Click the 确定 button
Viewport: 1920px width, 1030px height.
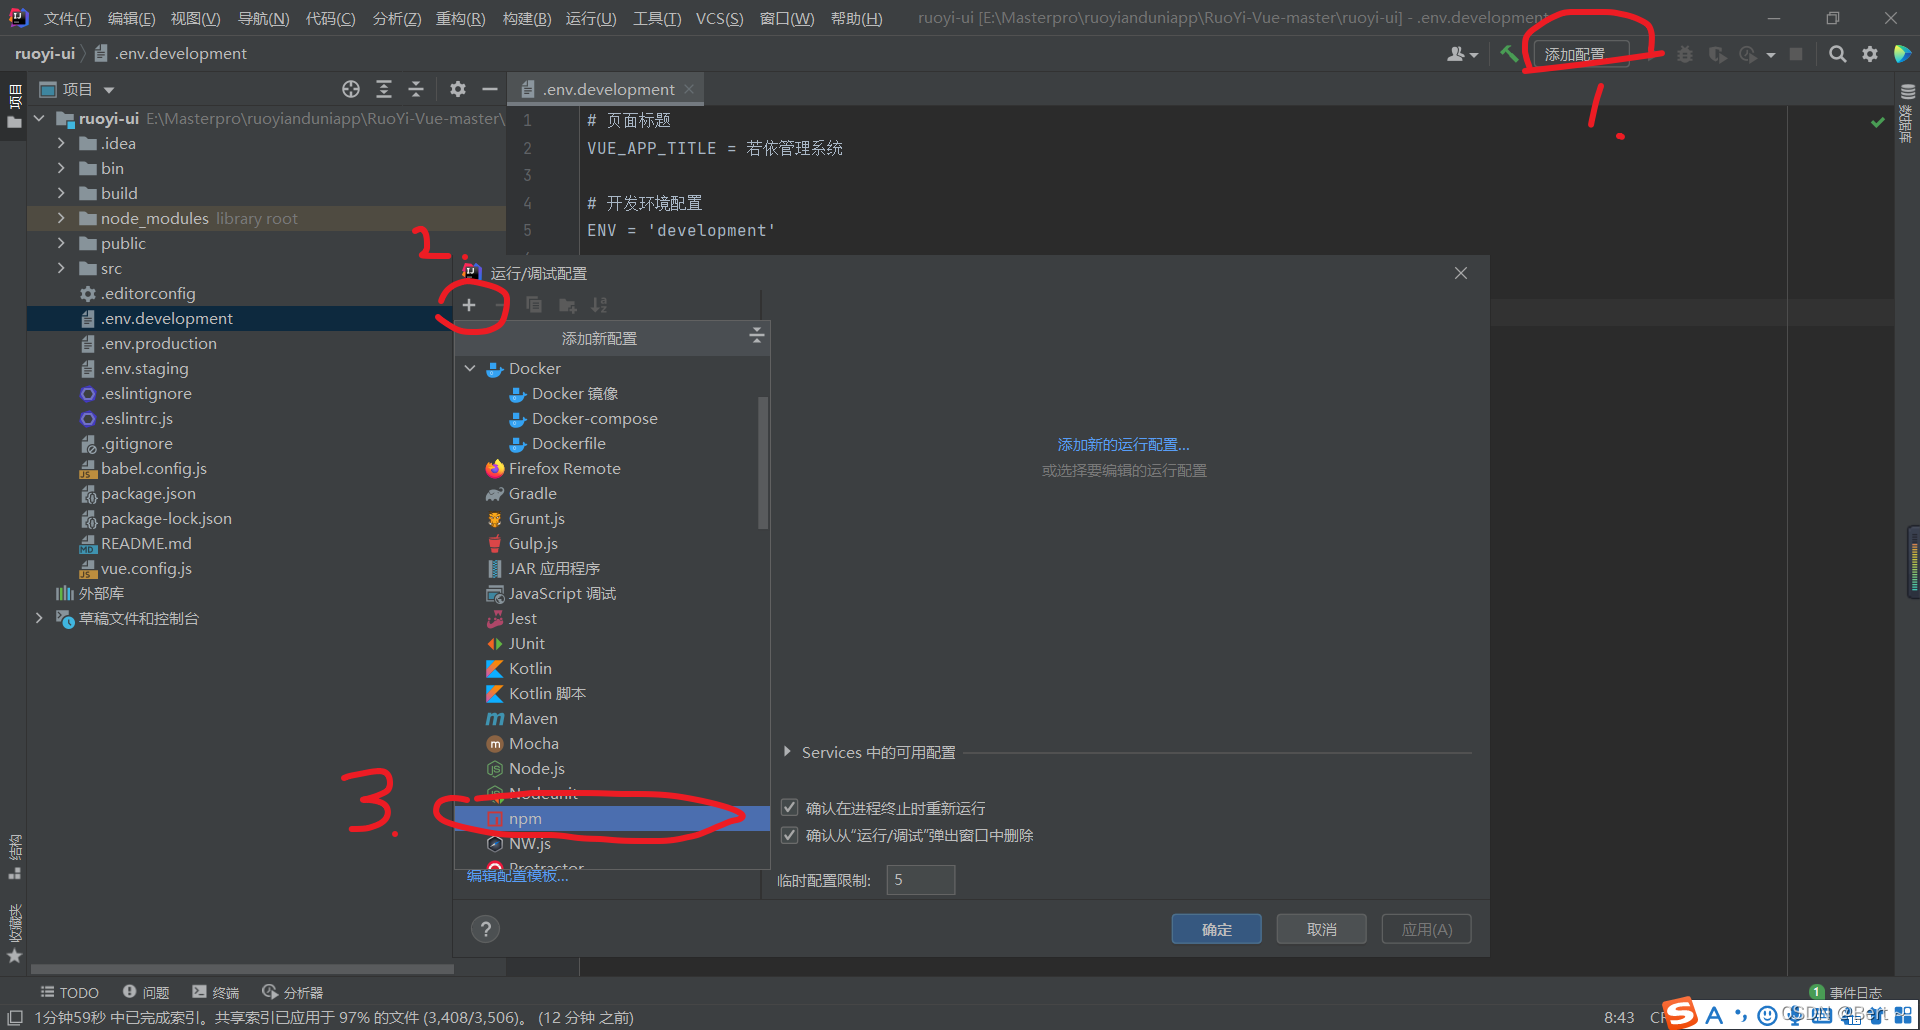click(1216, 929)
